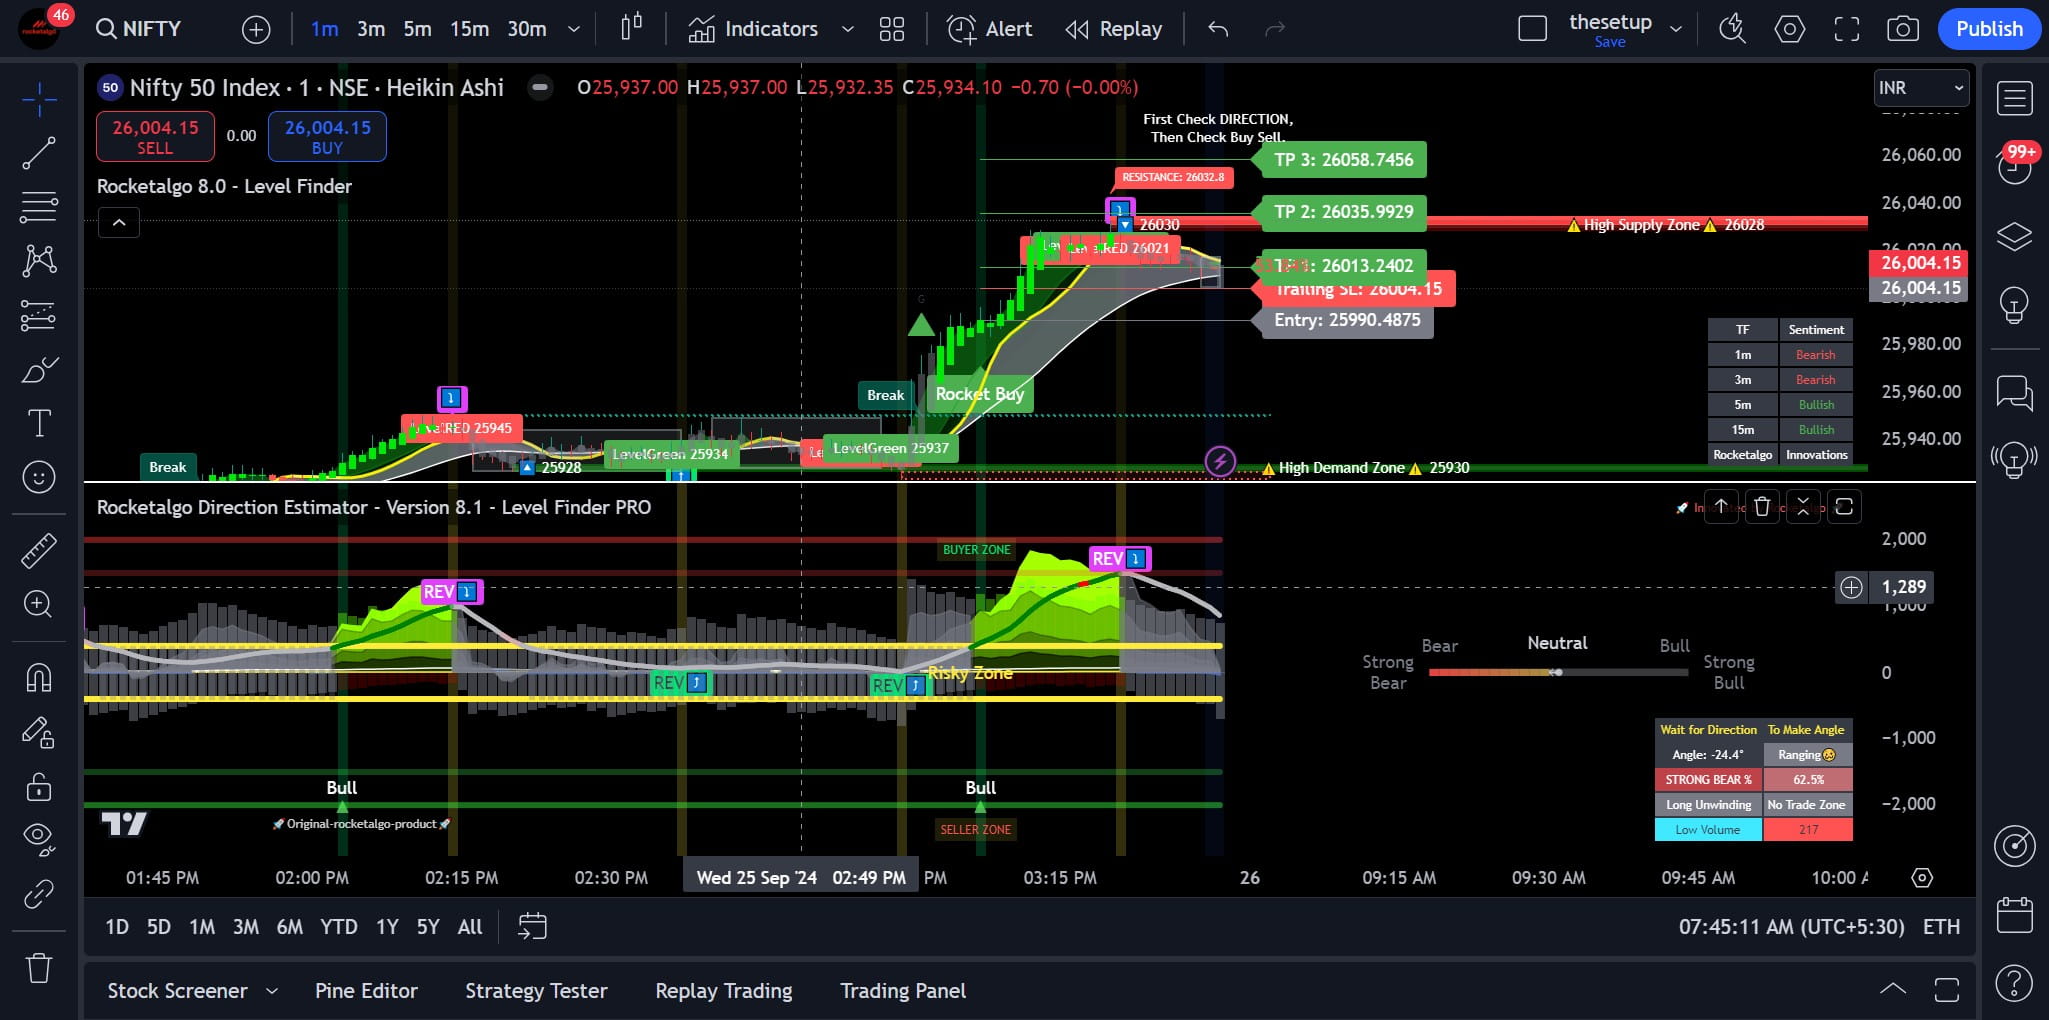Start Bar Replay mode
The image size is (2049, 1020).
point(1113,29)
